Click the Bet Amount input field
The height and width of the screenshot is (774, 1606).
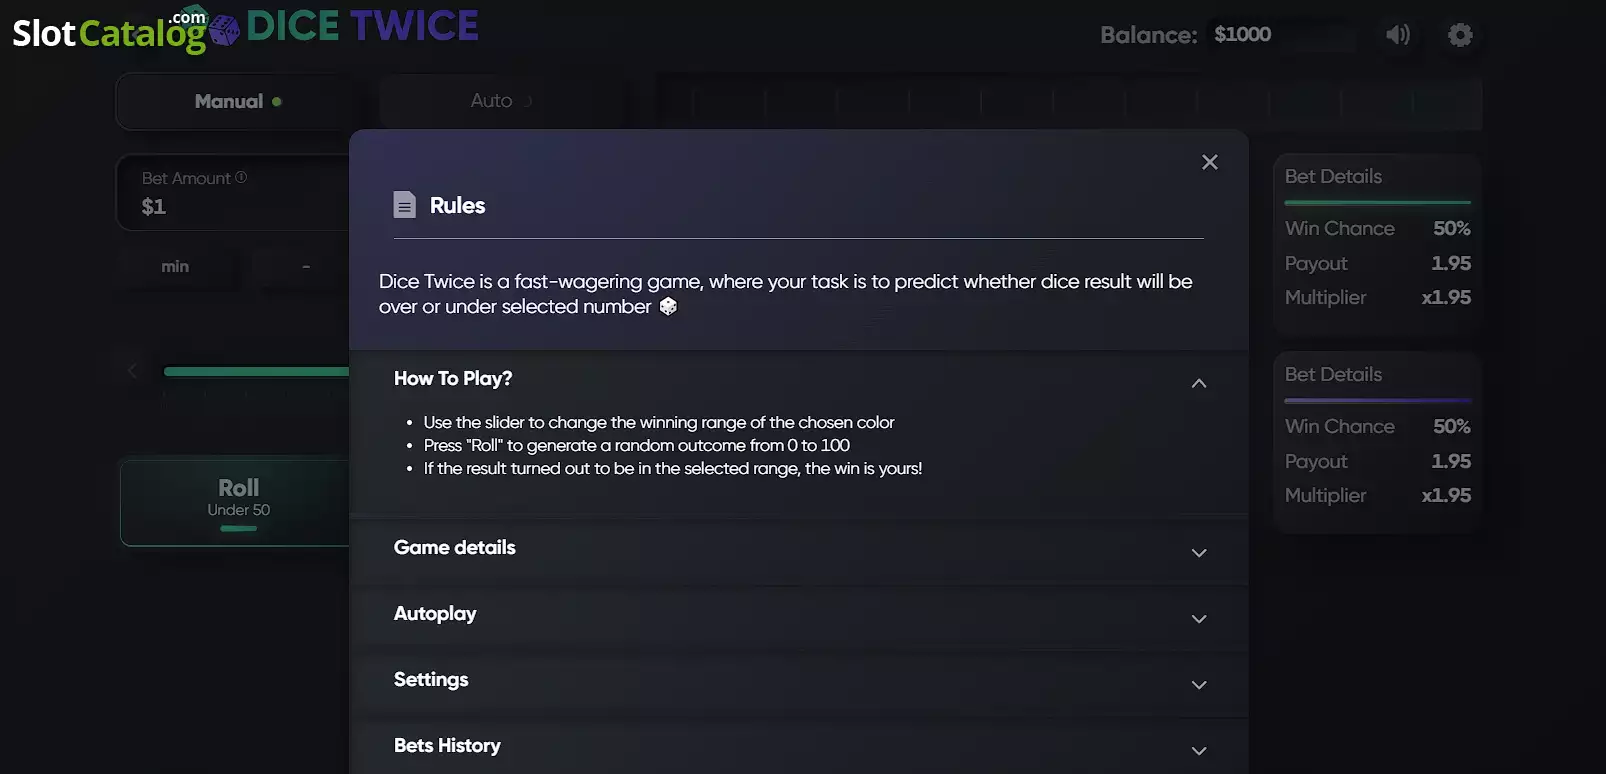coord(233,192)
